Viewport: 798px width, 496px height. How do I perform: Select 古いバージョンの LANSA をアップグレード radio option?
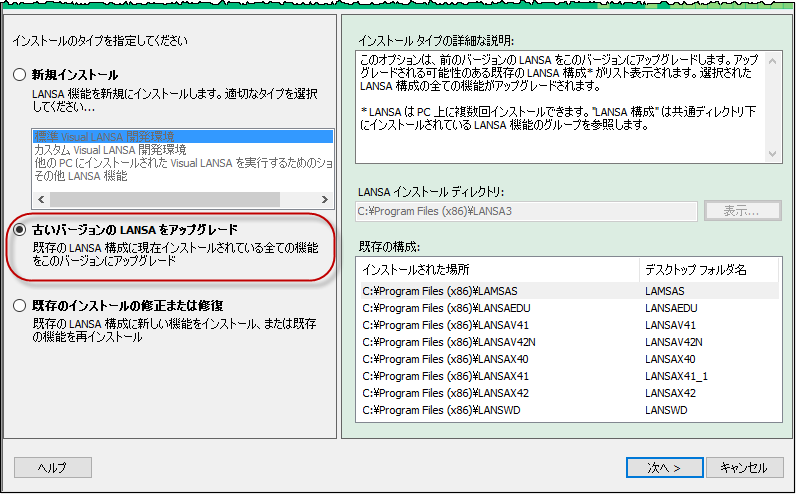19,230
